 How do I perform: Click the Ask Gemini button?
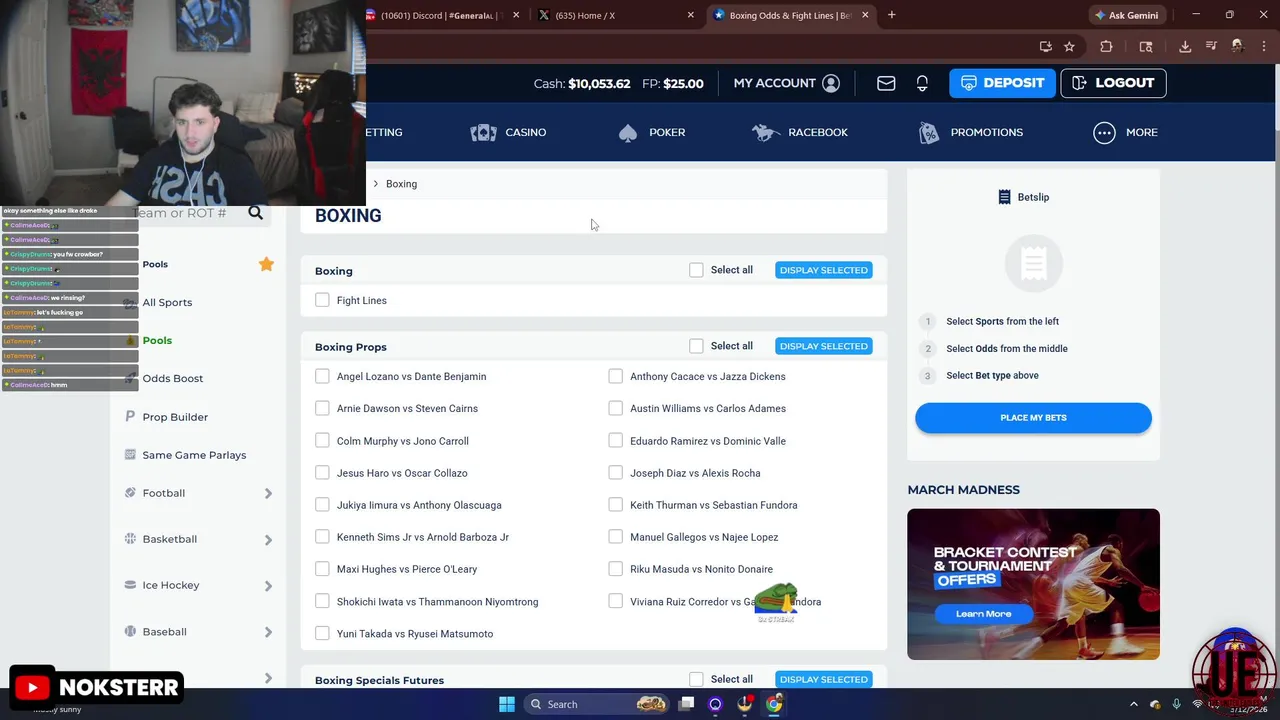(1126, 15)
